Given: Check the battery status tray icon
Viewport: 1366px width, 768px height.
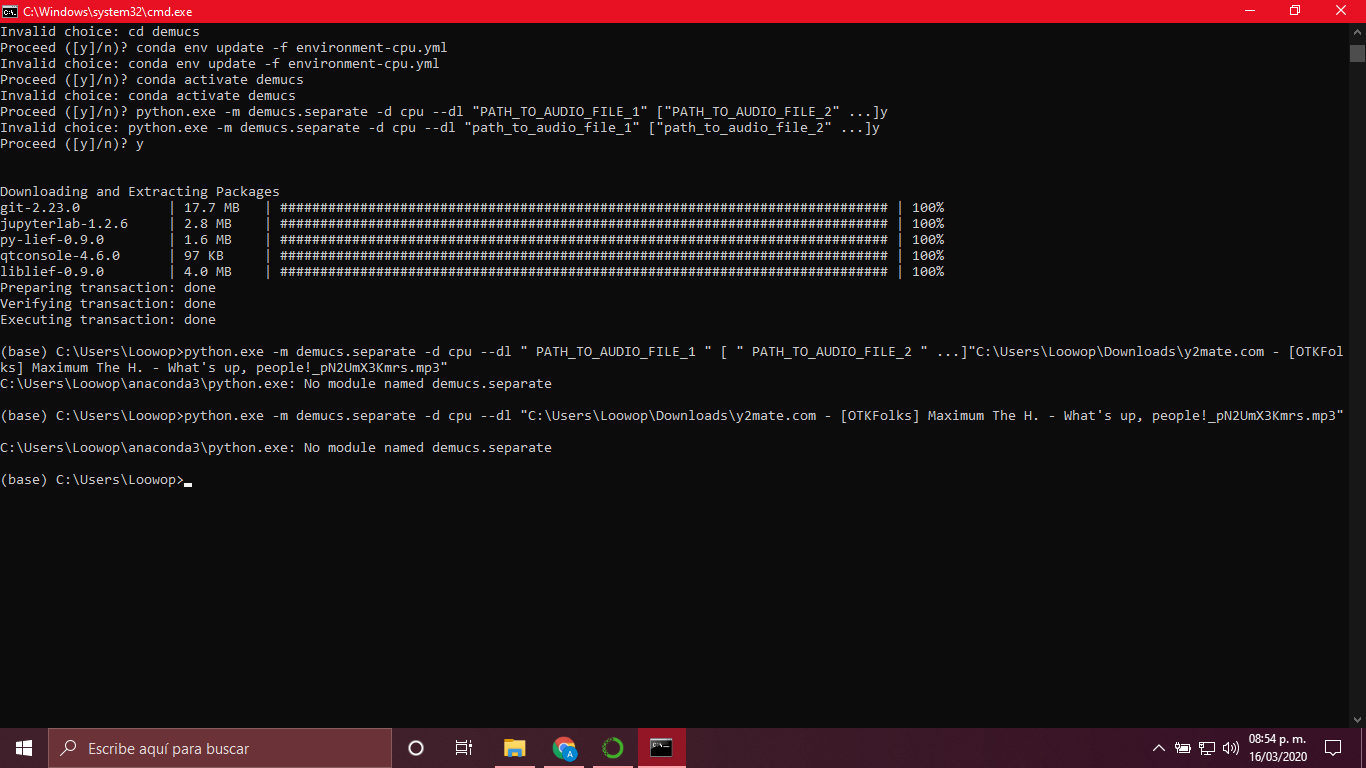Looking at the screenshot, I should click(1183, 748).
